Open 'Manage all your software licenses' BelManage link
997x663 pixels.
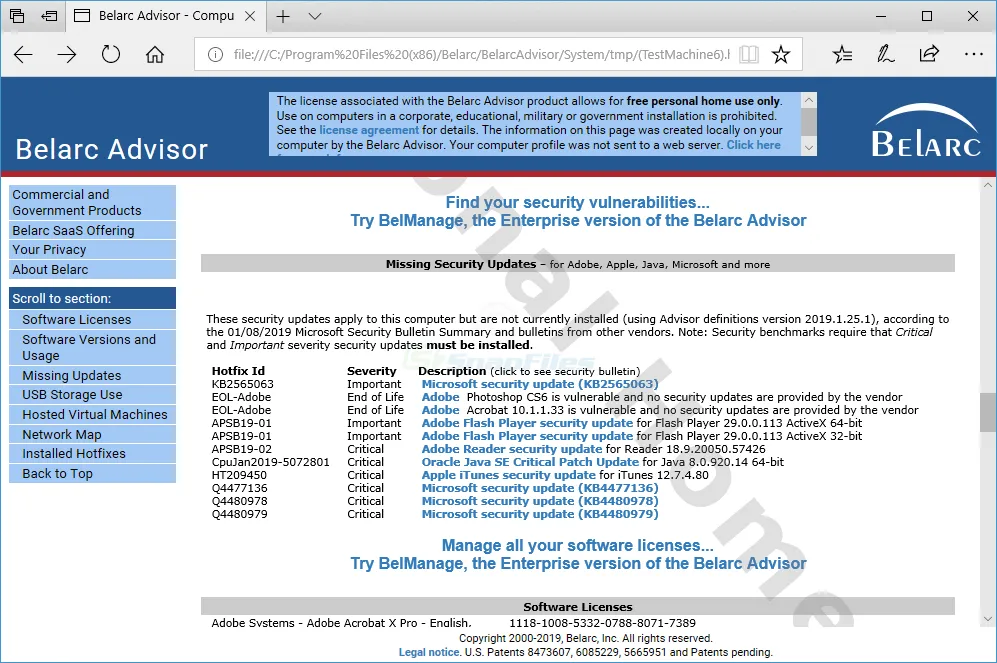point(578,554)
